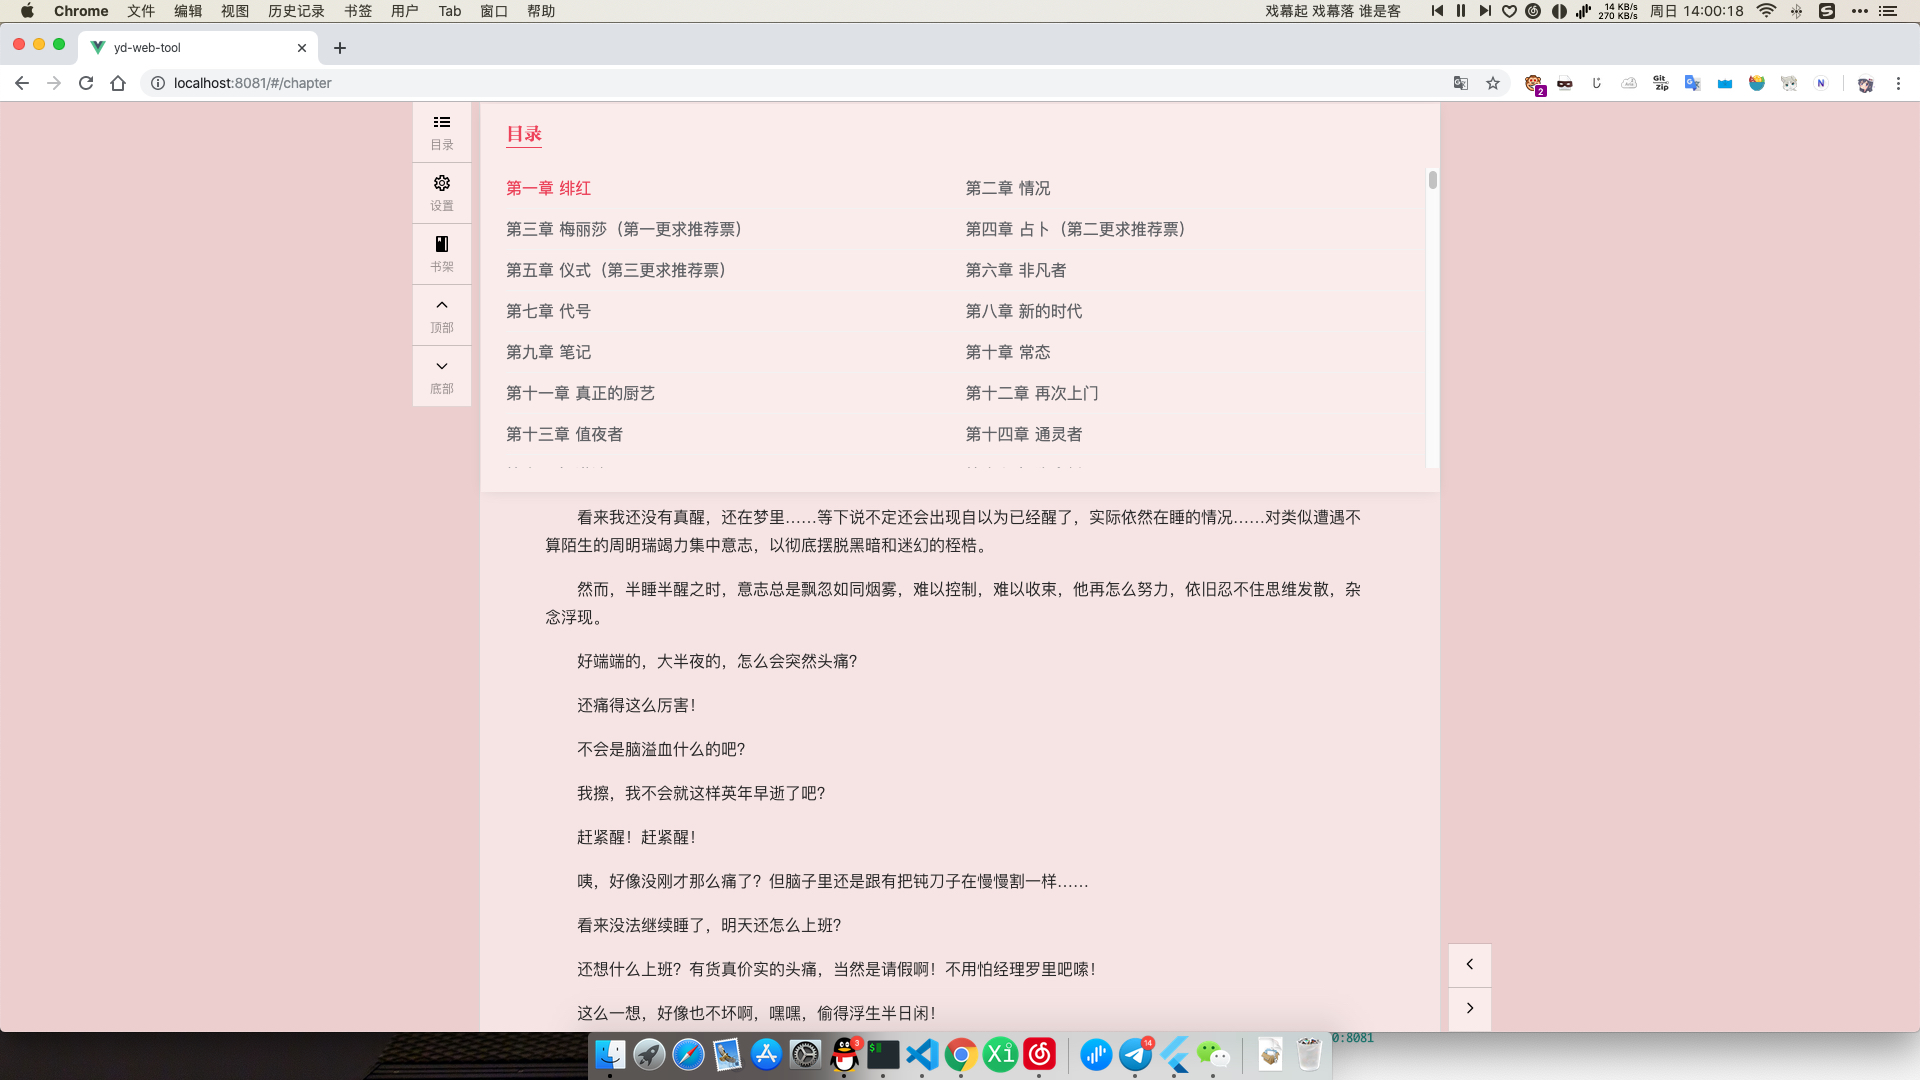1920x1080 pixels.
Task: Select 第一章 绯红 in catalog
Action: point(548,188)
